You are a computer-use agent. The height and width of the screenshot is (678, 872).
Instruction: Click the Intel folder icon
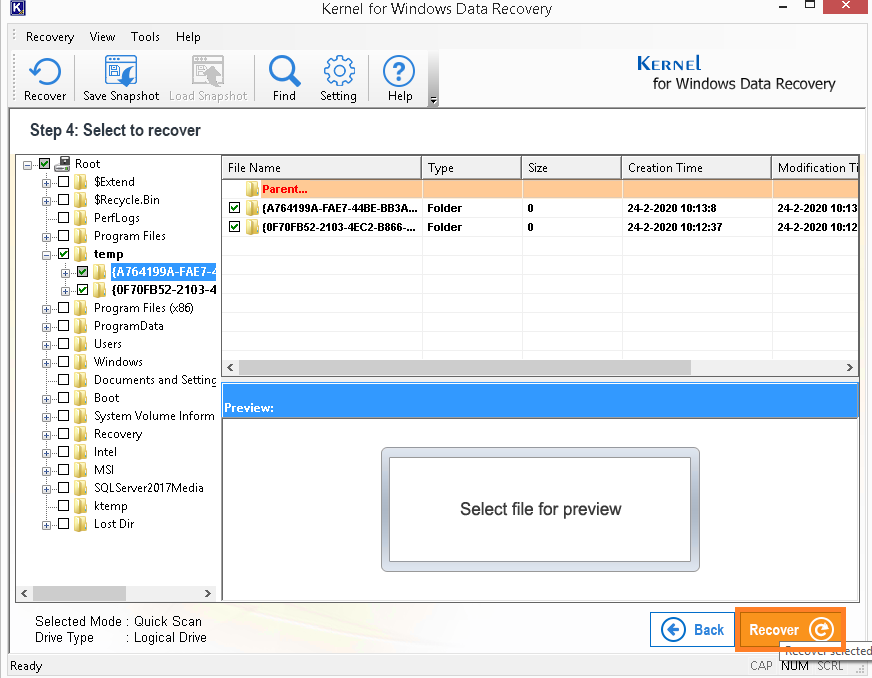pyautogui.click(x=81, y=452)
